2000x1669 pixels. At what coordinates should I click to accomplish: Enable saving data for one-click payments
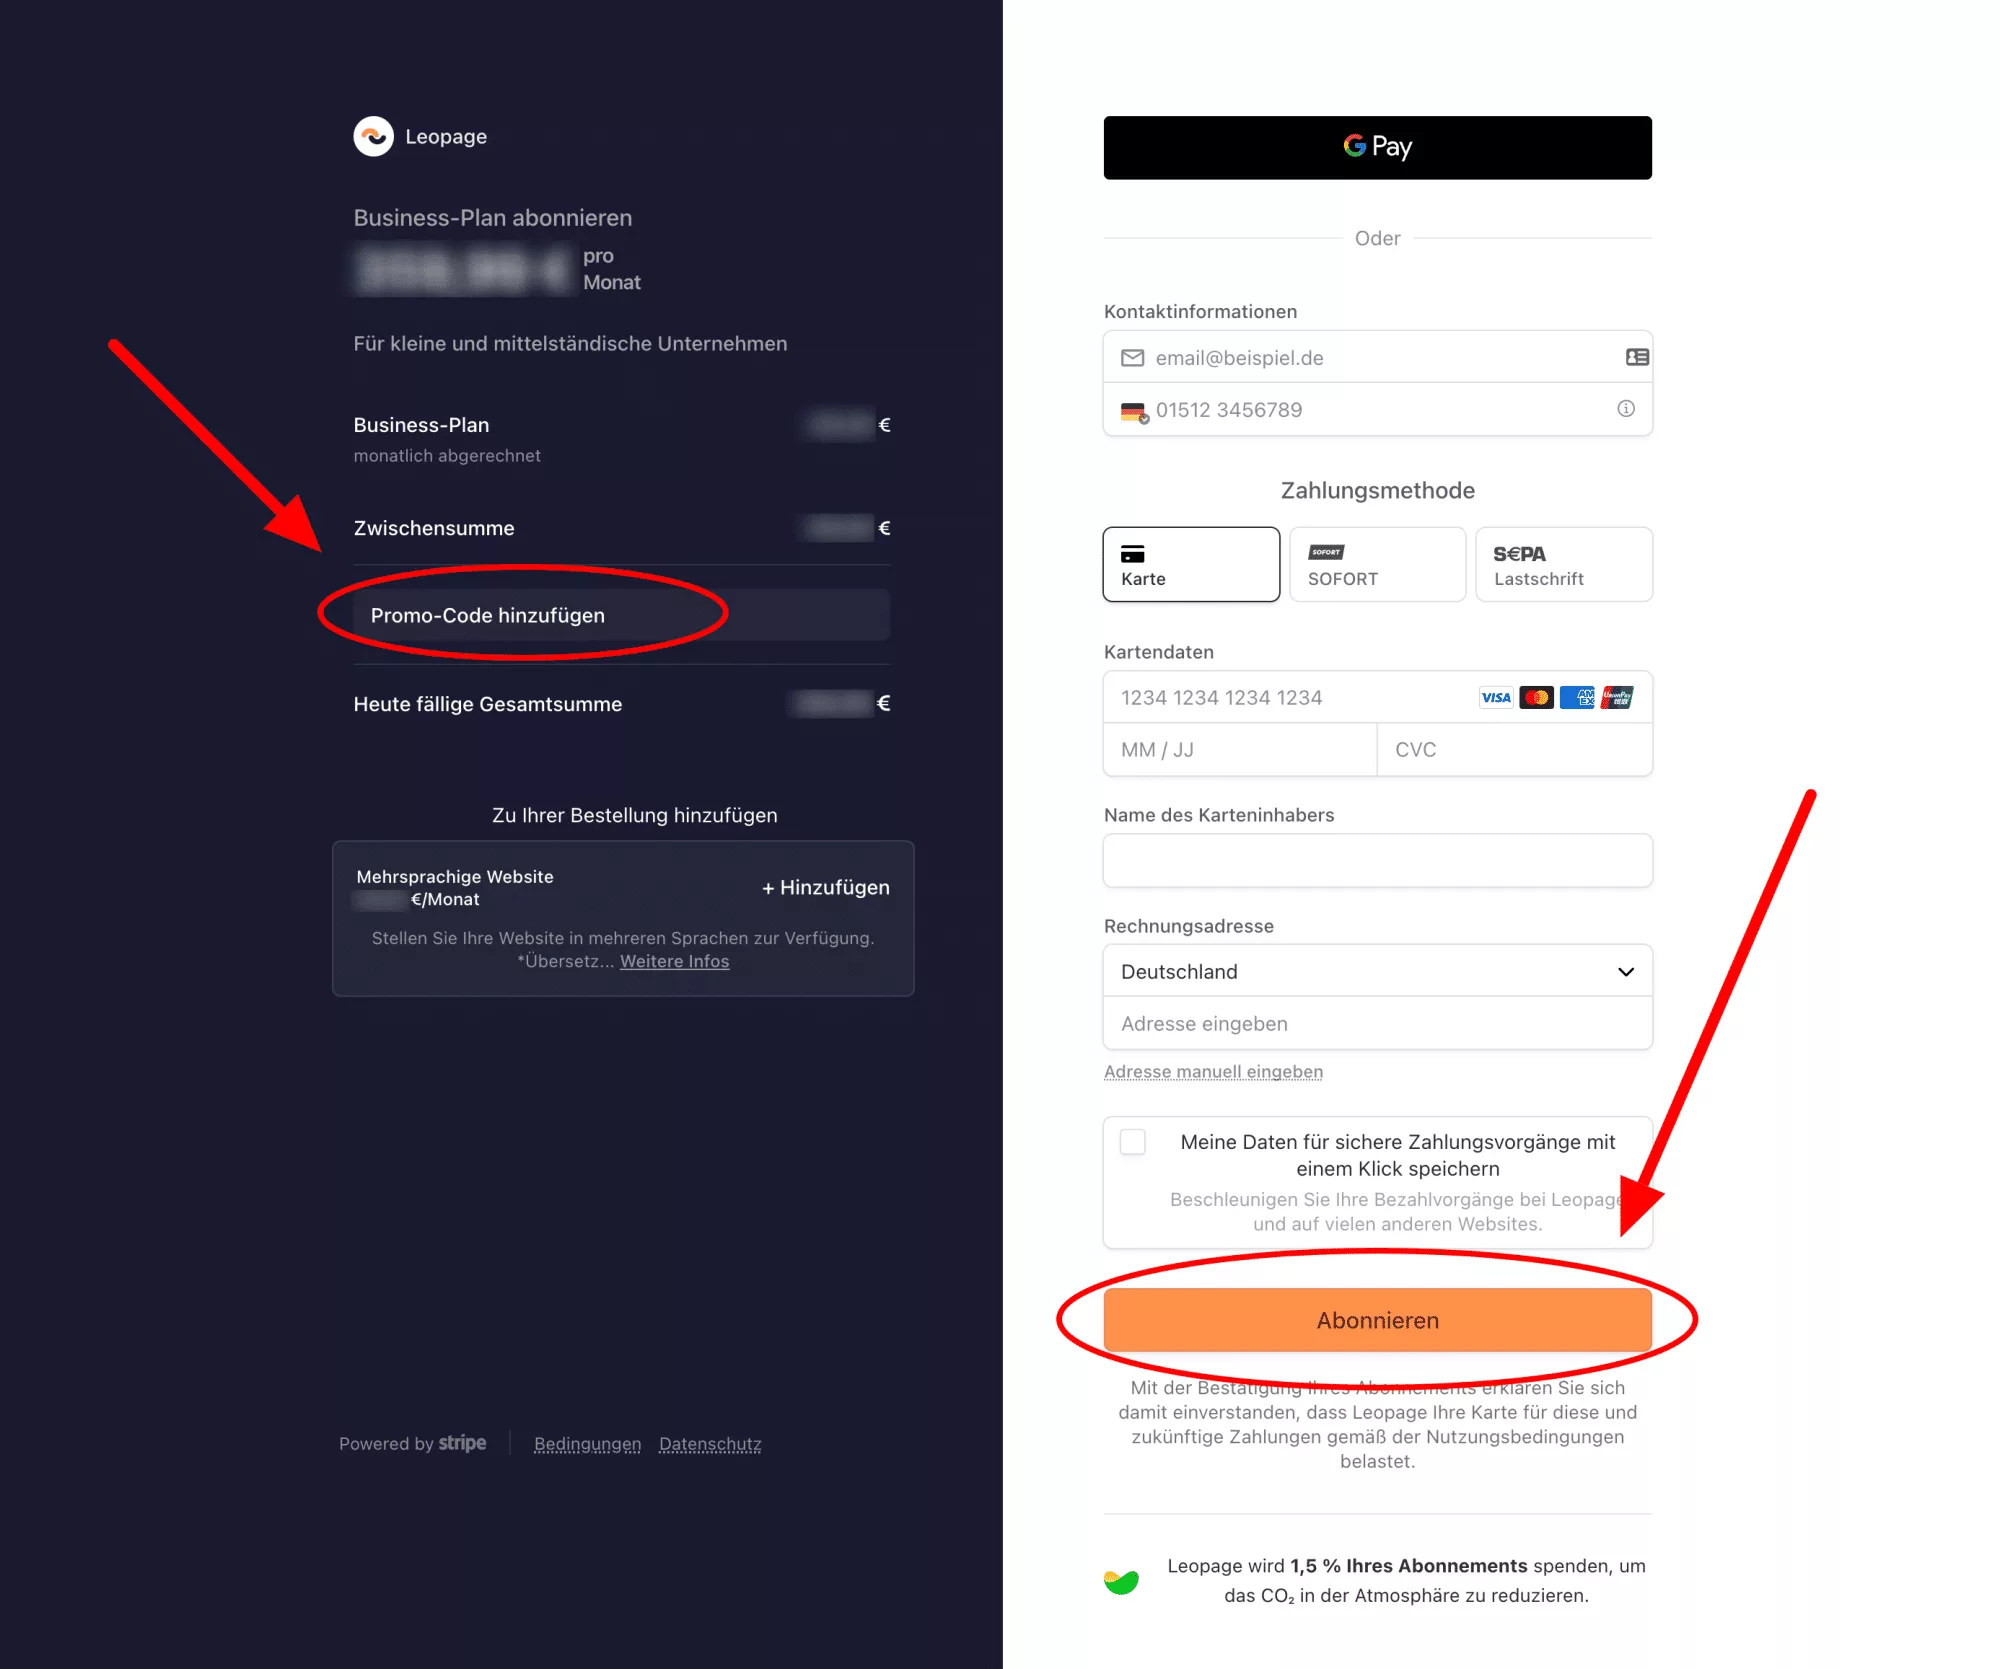1133,1142
